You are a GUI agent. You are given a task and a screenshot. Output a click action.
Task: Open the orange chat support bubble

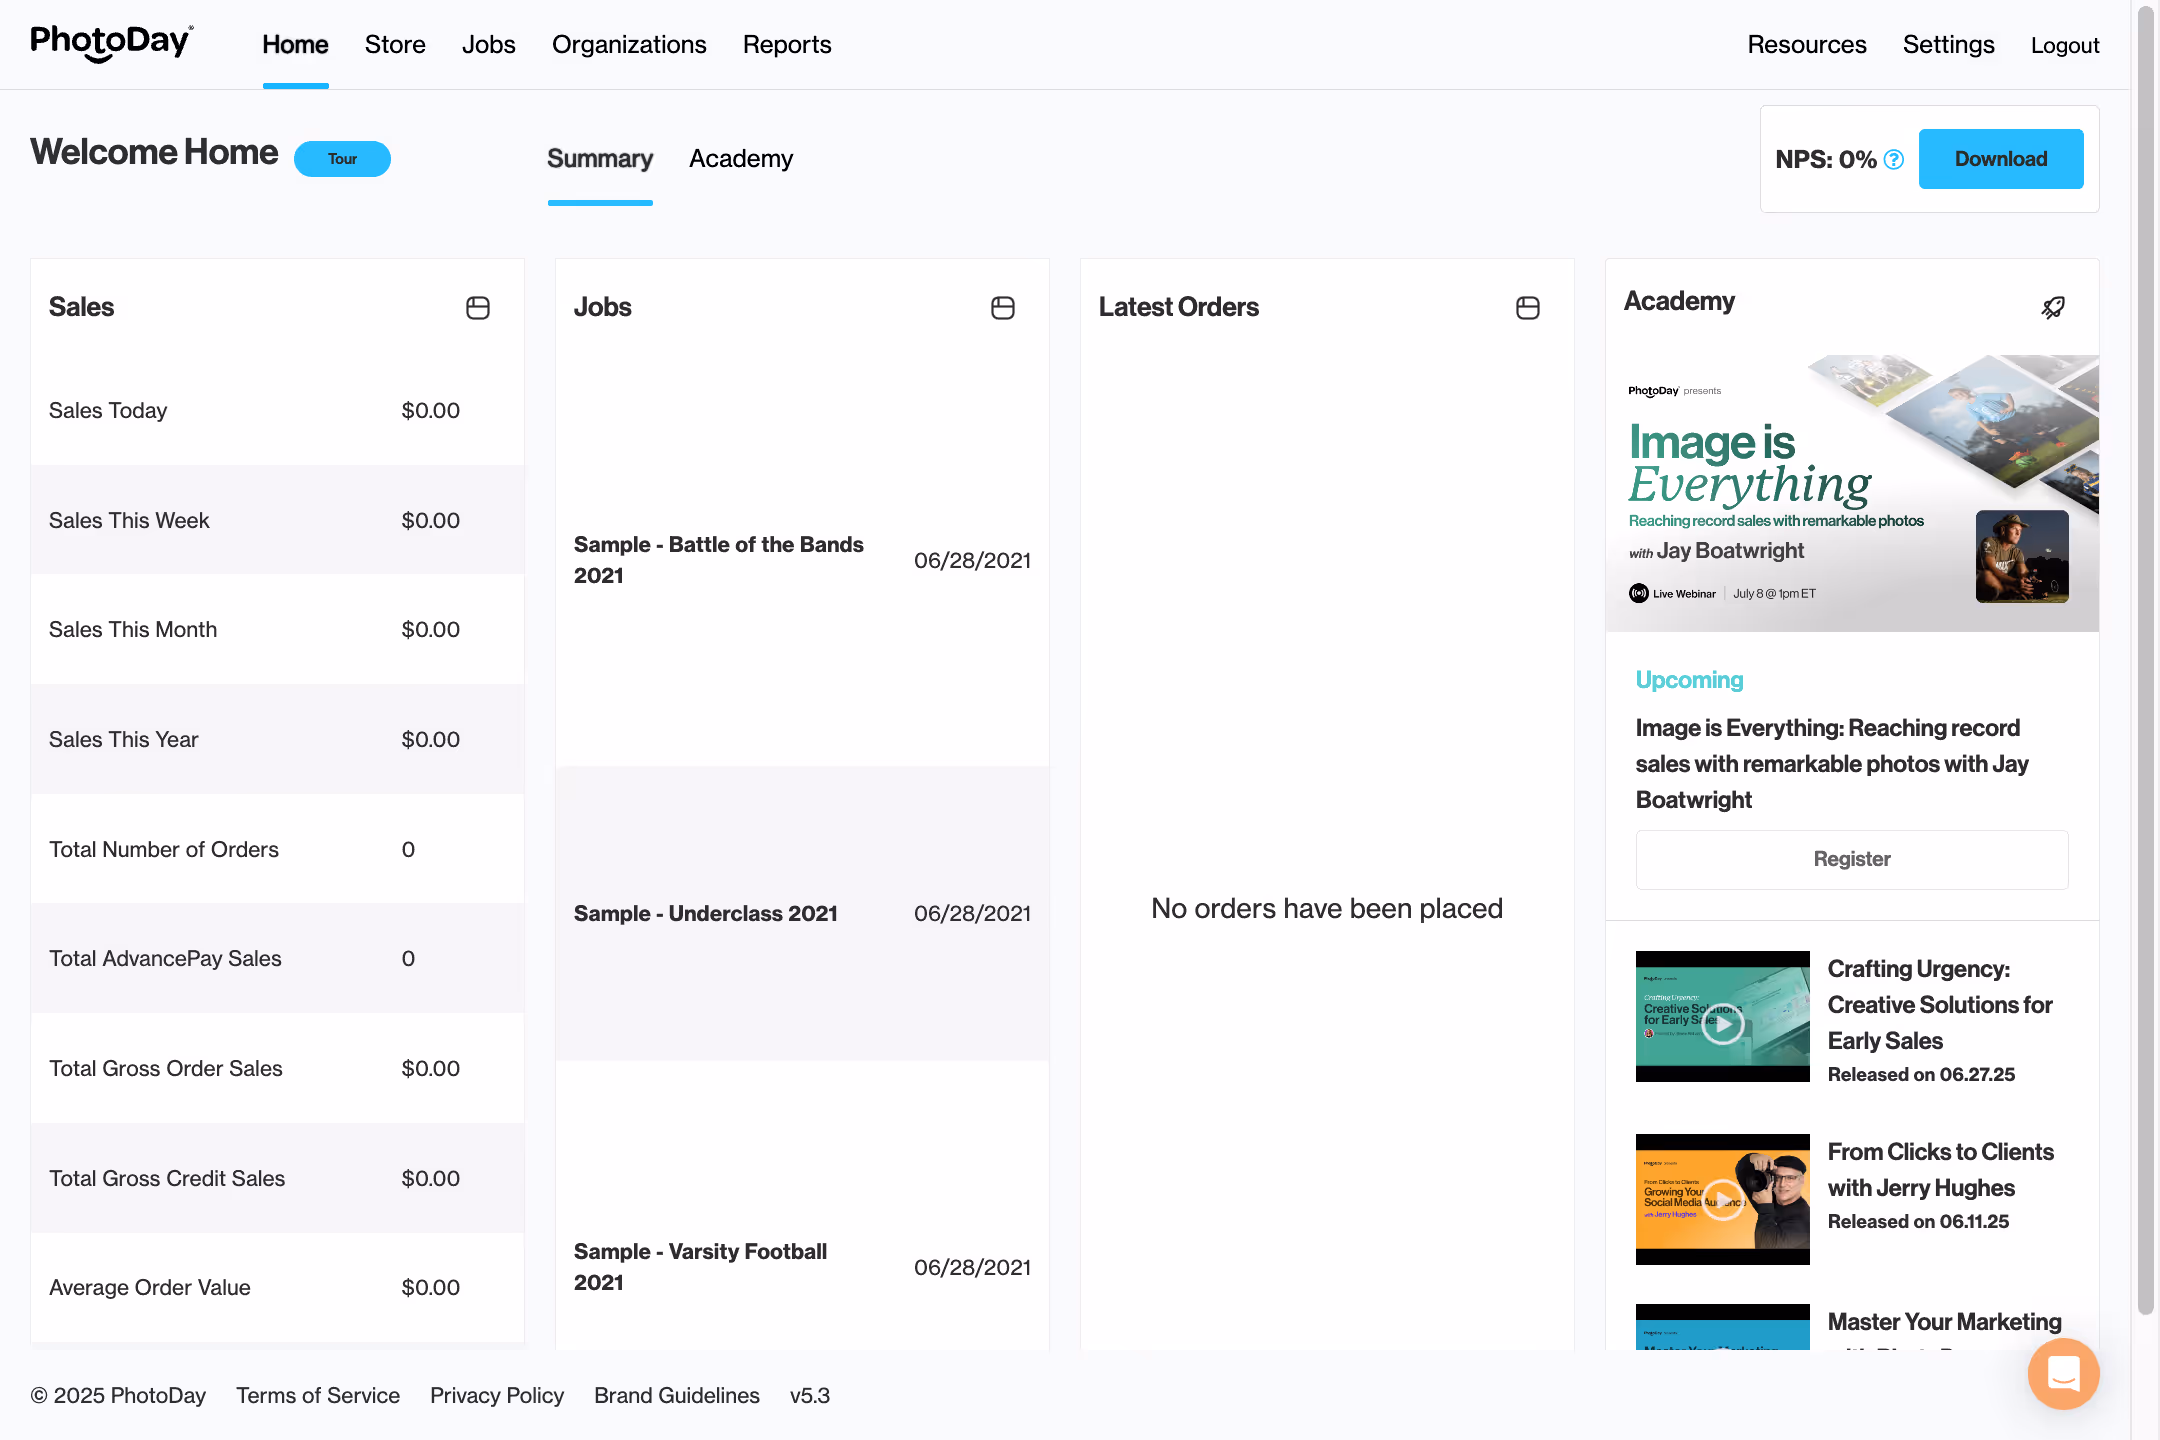click(x=2063, y=1374)
